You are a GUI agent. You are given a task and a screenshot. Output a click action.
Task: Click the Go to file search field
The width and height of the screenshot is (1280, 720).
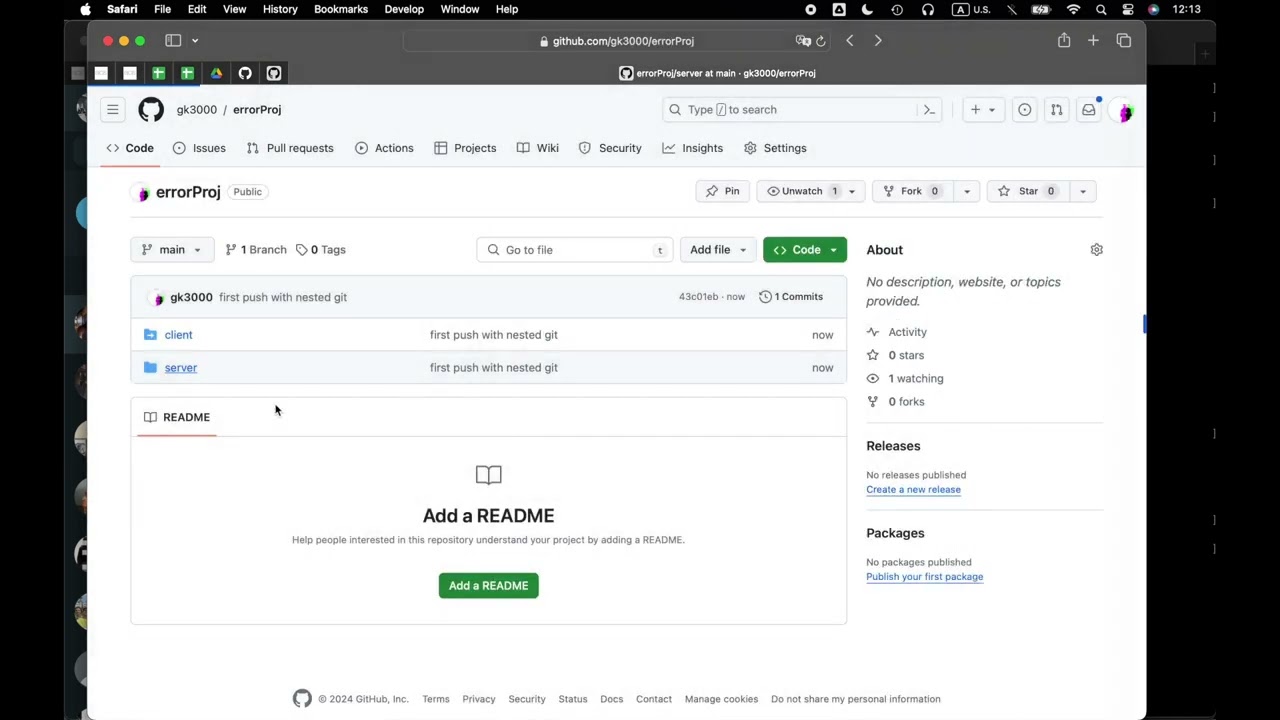coord(575,250)
